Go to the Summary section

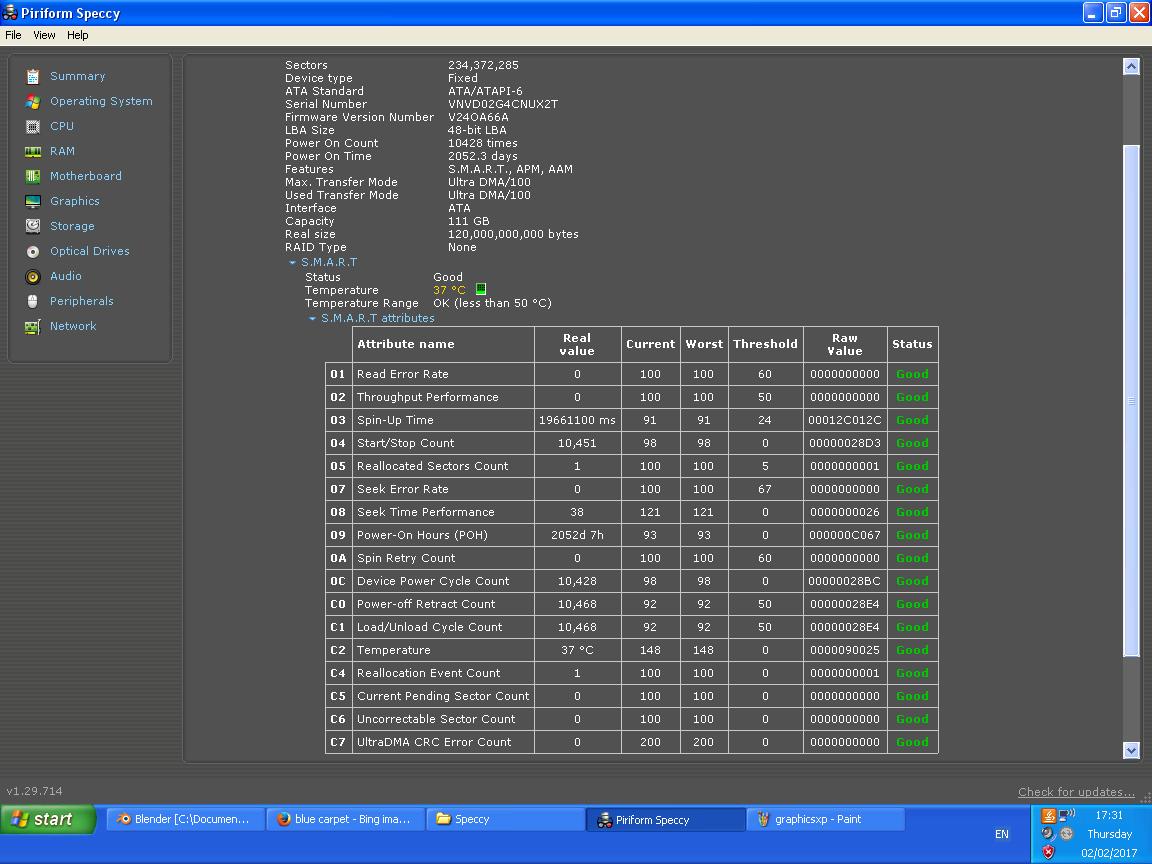(x=77, y=76)
